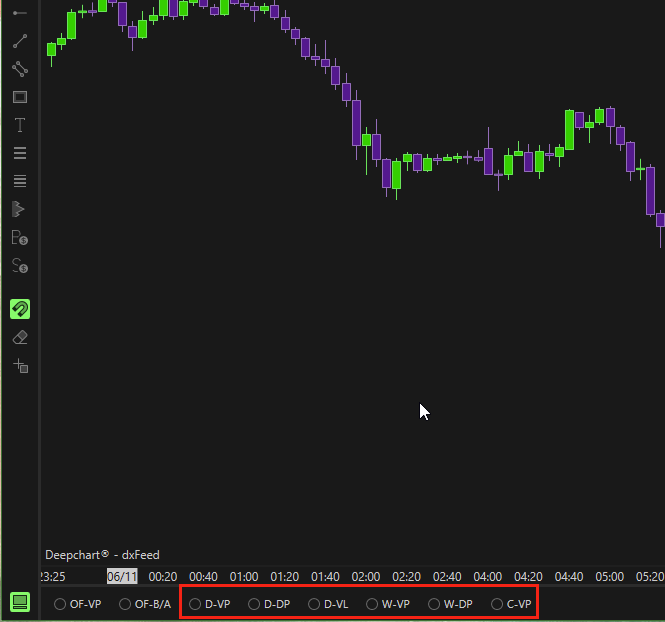Image resolution: width=665 pixels, height=622 pixels.
Task: Click the 02:00 label on time axis
Action: (x=366, y=577)
